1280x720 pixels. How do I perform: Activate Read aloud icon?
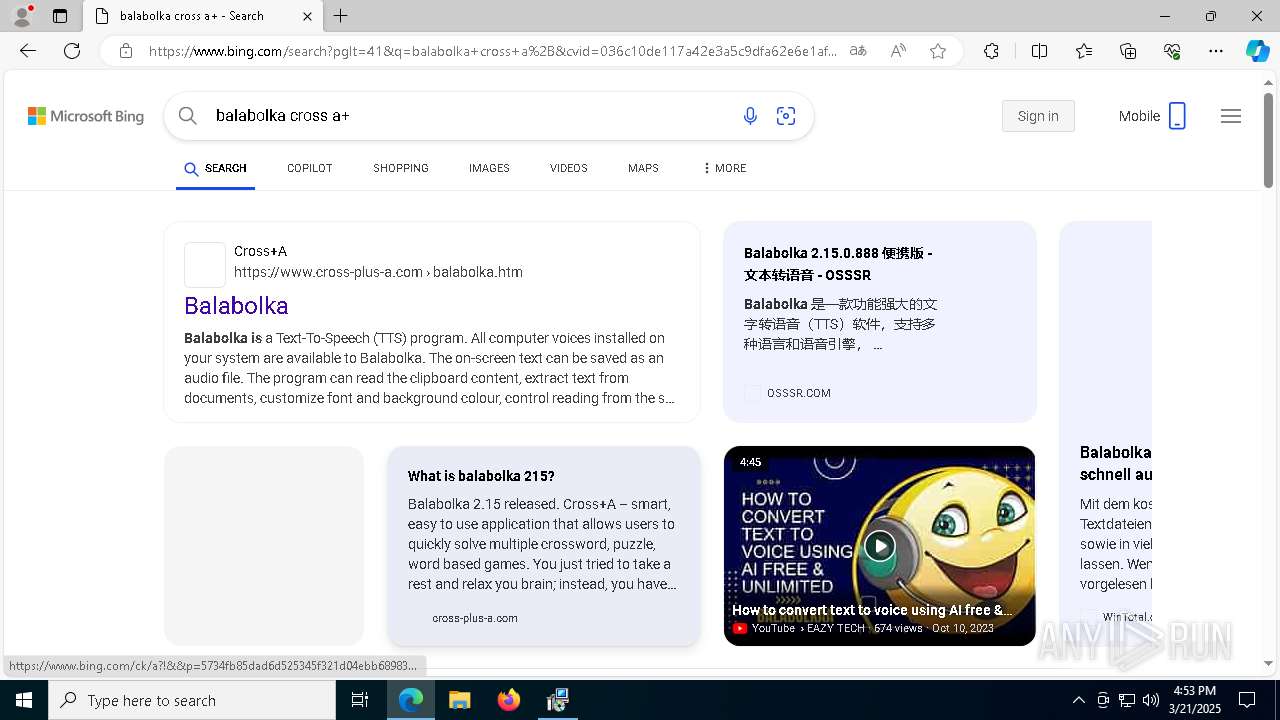[898, 51]
